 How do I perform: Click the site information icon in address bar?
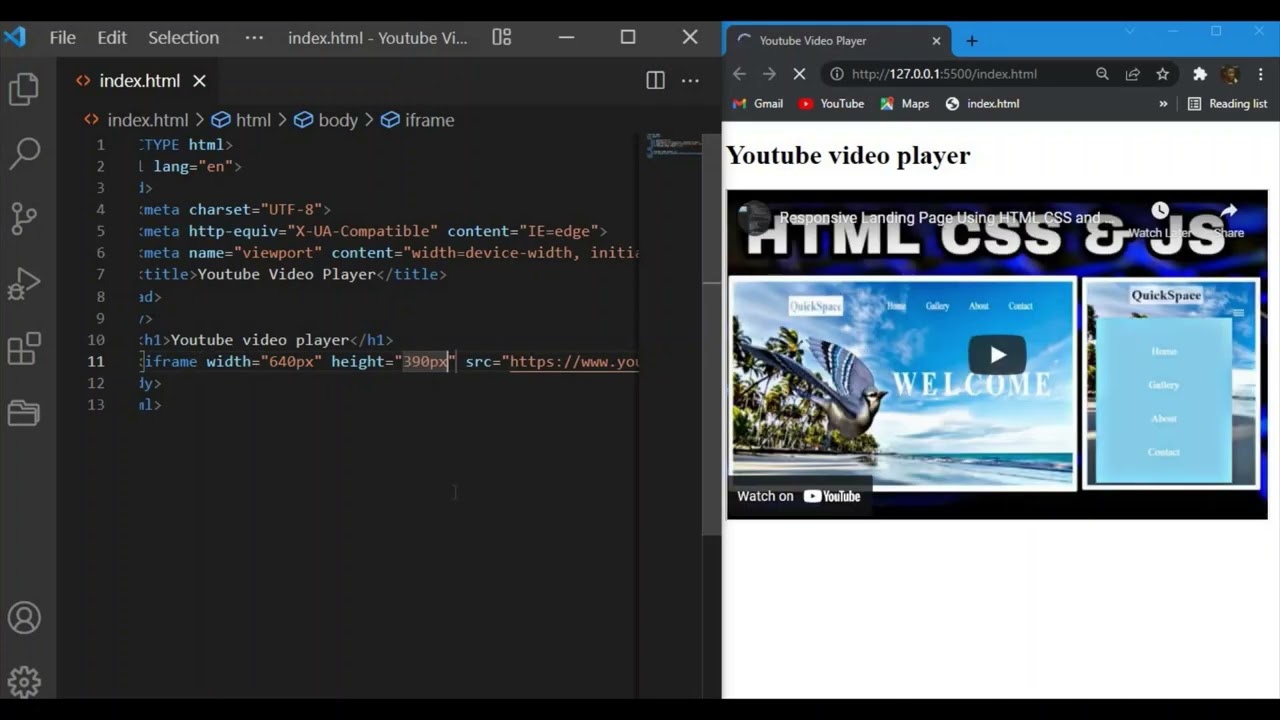(836, 74)
